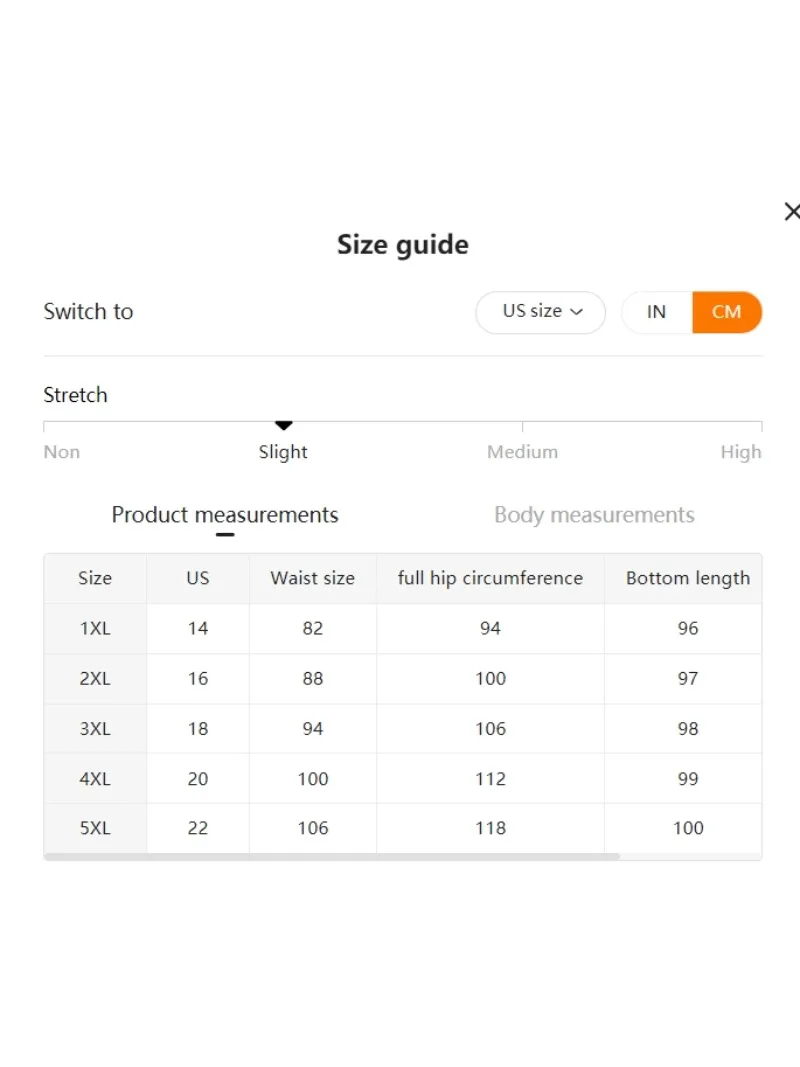Select the 1XL size row
This screenshot has height=1067, width=800.
[95, 629]
